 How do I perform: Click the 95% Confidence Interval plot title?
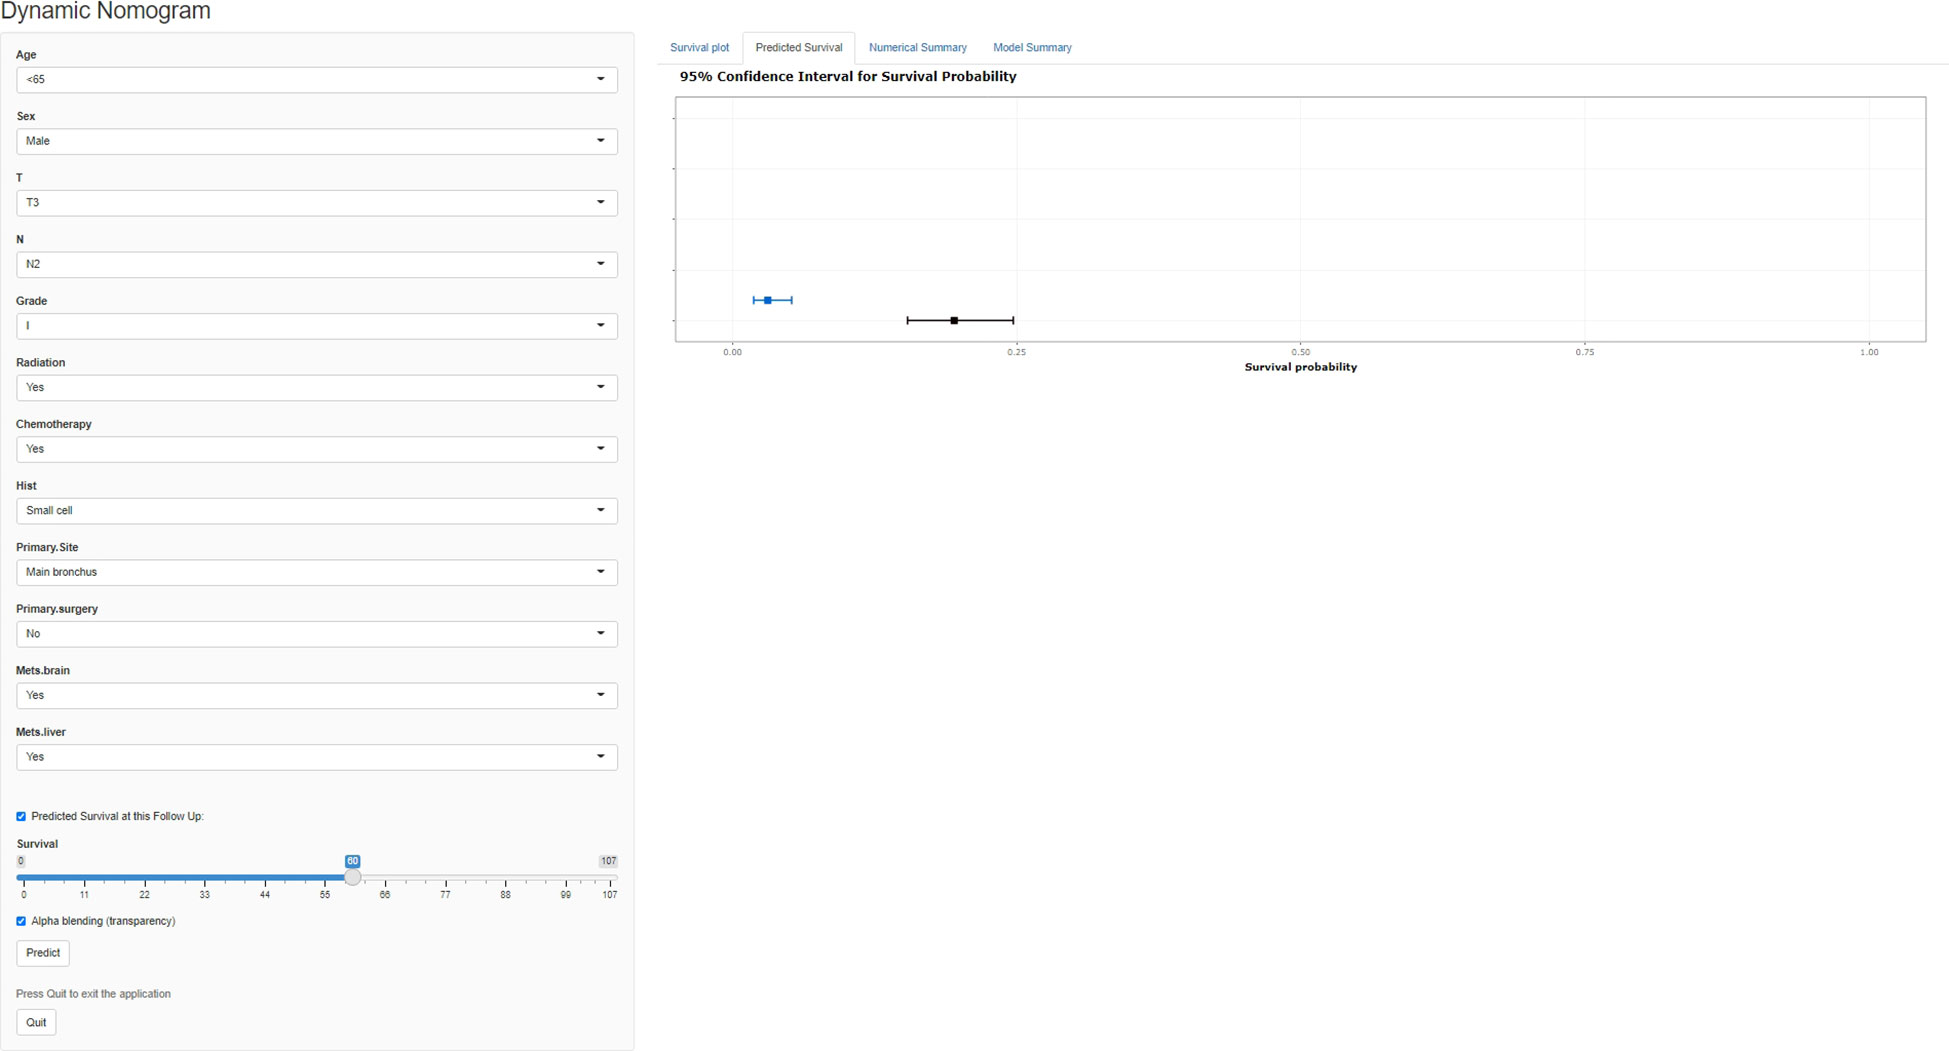coord(848,77)
